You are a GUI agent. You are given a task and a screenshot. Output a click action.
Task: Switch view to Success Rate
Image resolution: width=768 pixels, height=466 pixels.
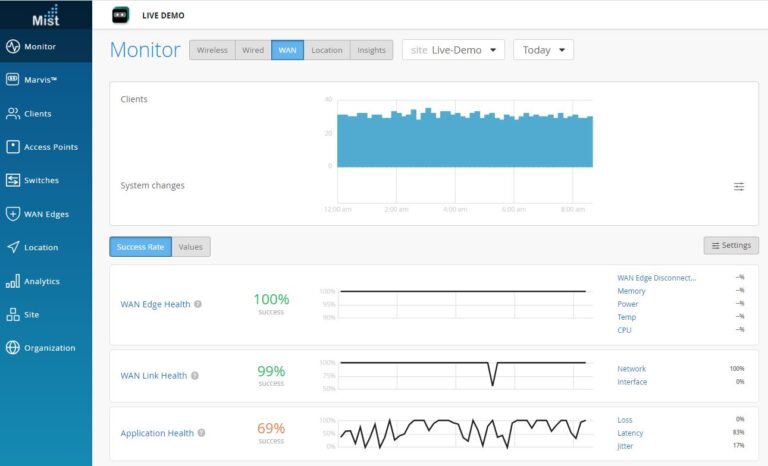click(140, 246)
